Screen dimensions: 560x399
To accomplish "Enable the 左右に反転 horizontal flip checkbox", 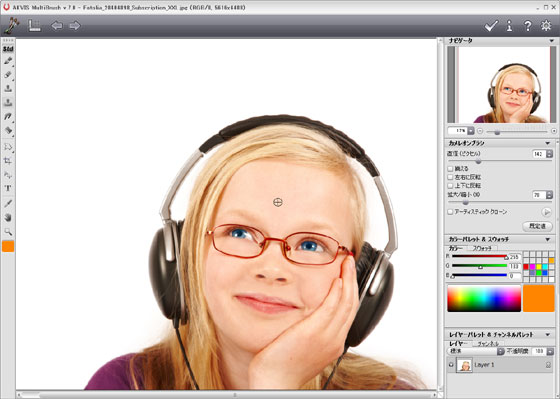I will point(450,177).
